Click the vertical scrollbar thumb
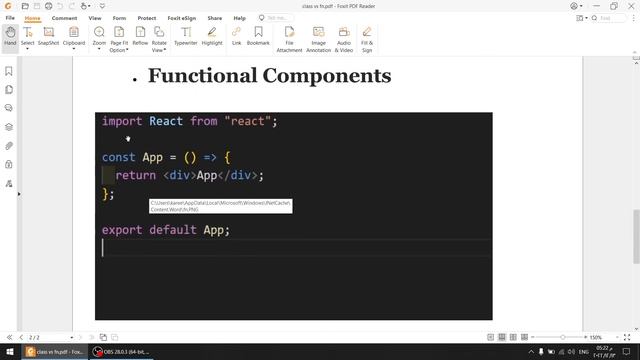This screenshot has height=360, width=640. click(x=636, y=237)
